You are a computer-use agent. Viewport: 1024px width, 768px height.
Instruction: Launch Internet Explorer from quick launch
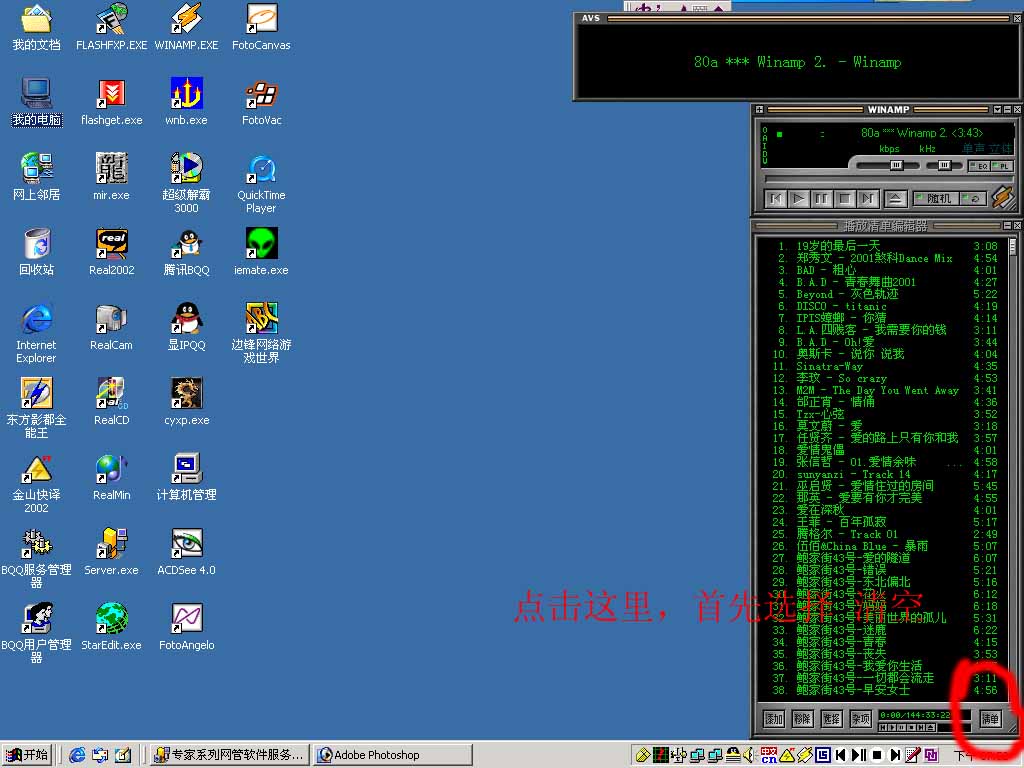click(x=77, y=755)
